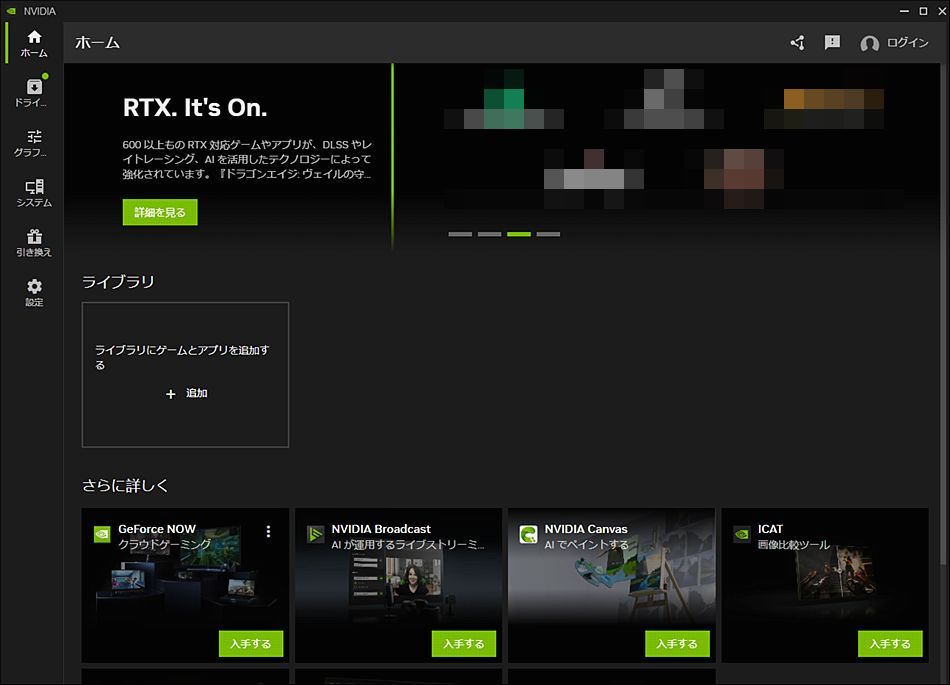Open the feedback icon next to login
This screenshot has width=950, height=685.
tap(832, 43)
